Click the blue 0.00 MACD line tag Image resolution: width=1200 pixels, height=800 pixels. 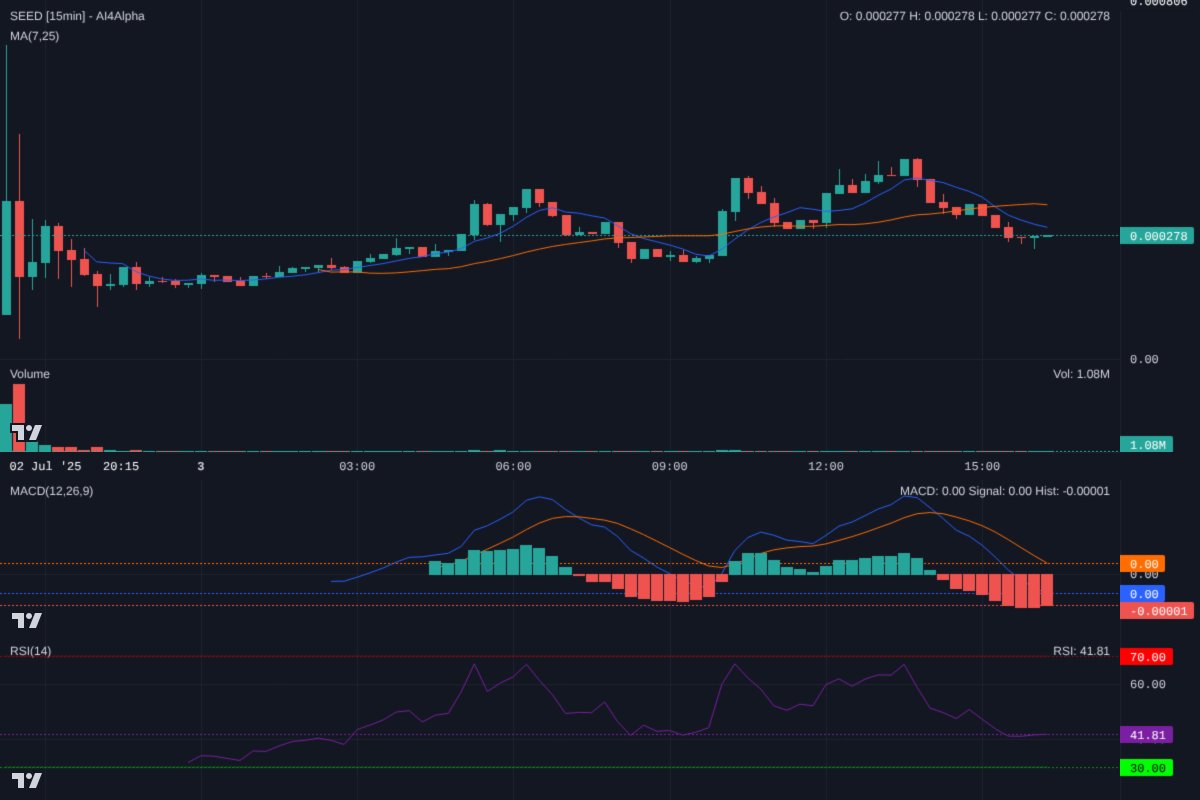(x=1143, y=594)
